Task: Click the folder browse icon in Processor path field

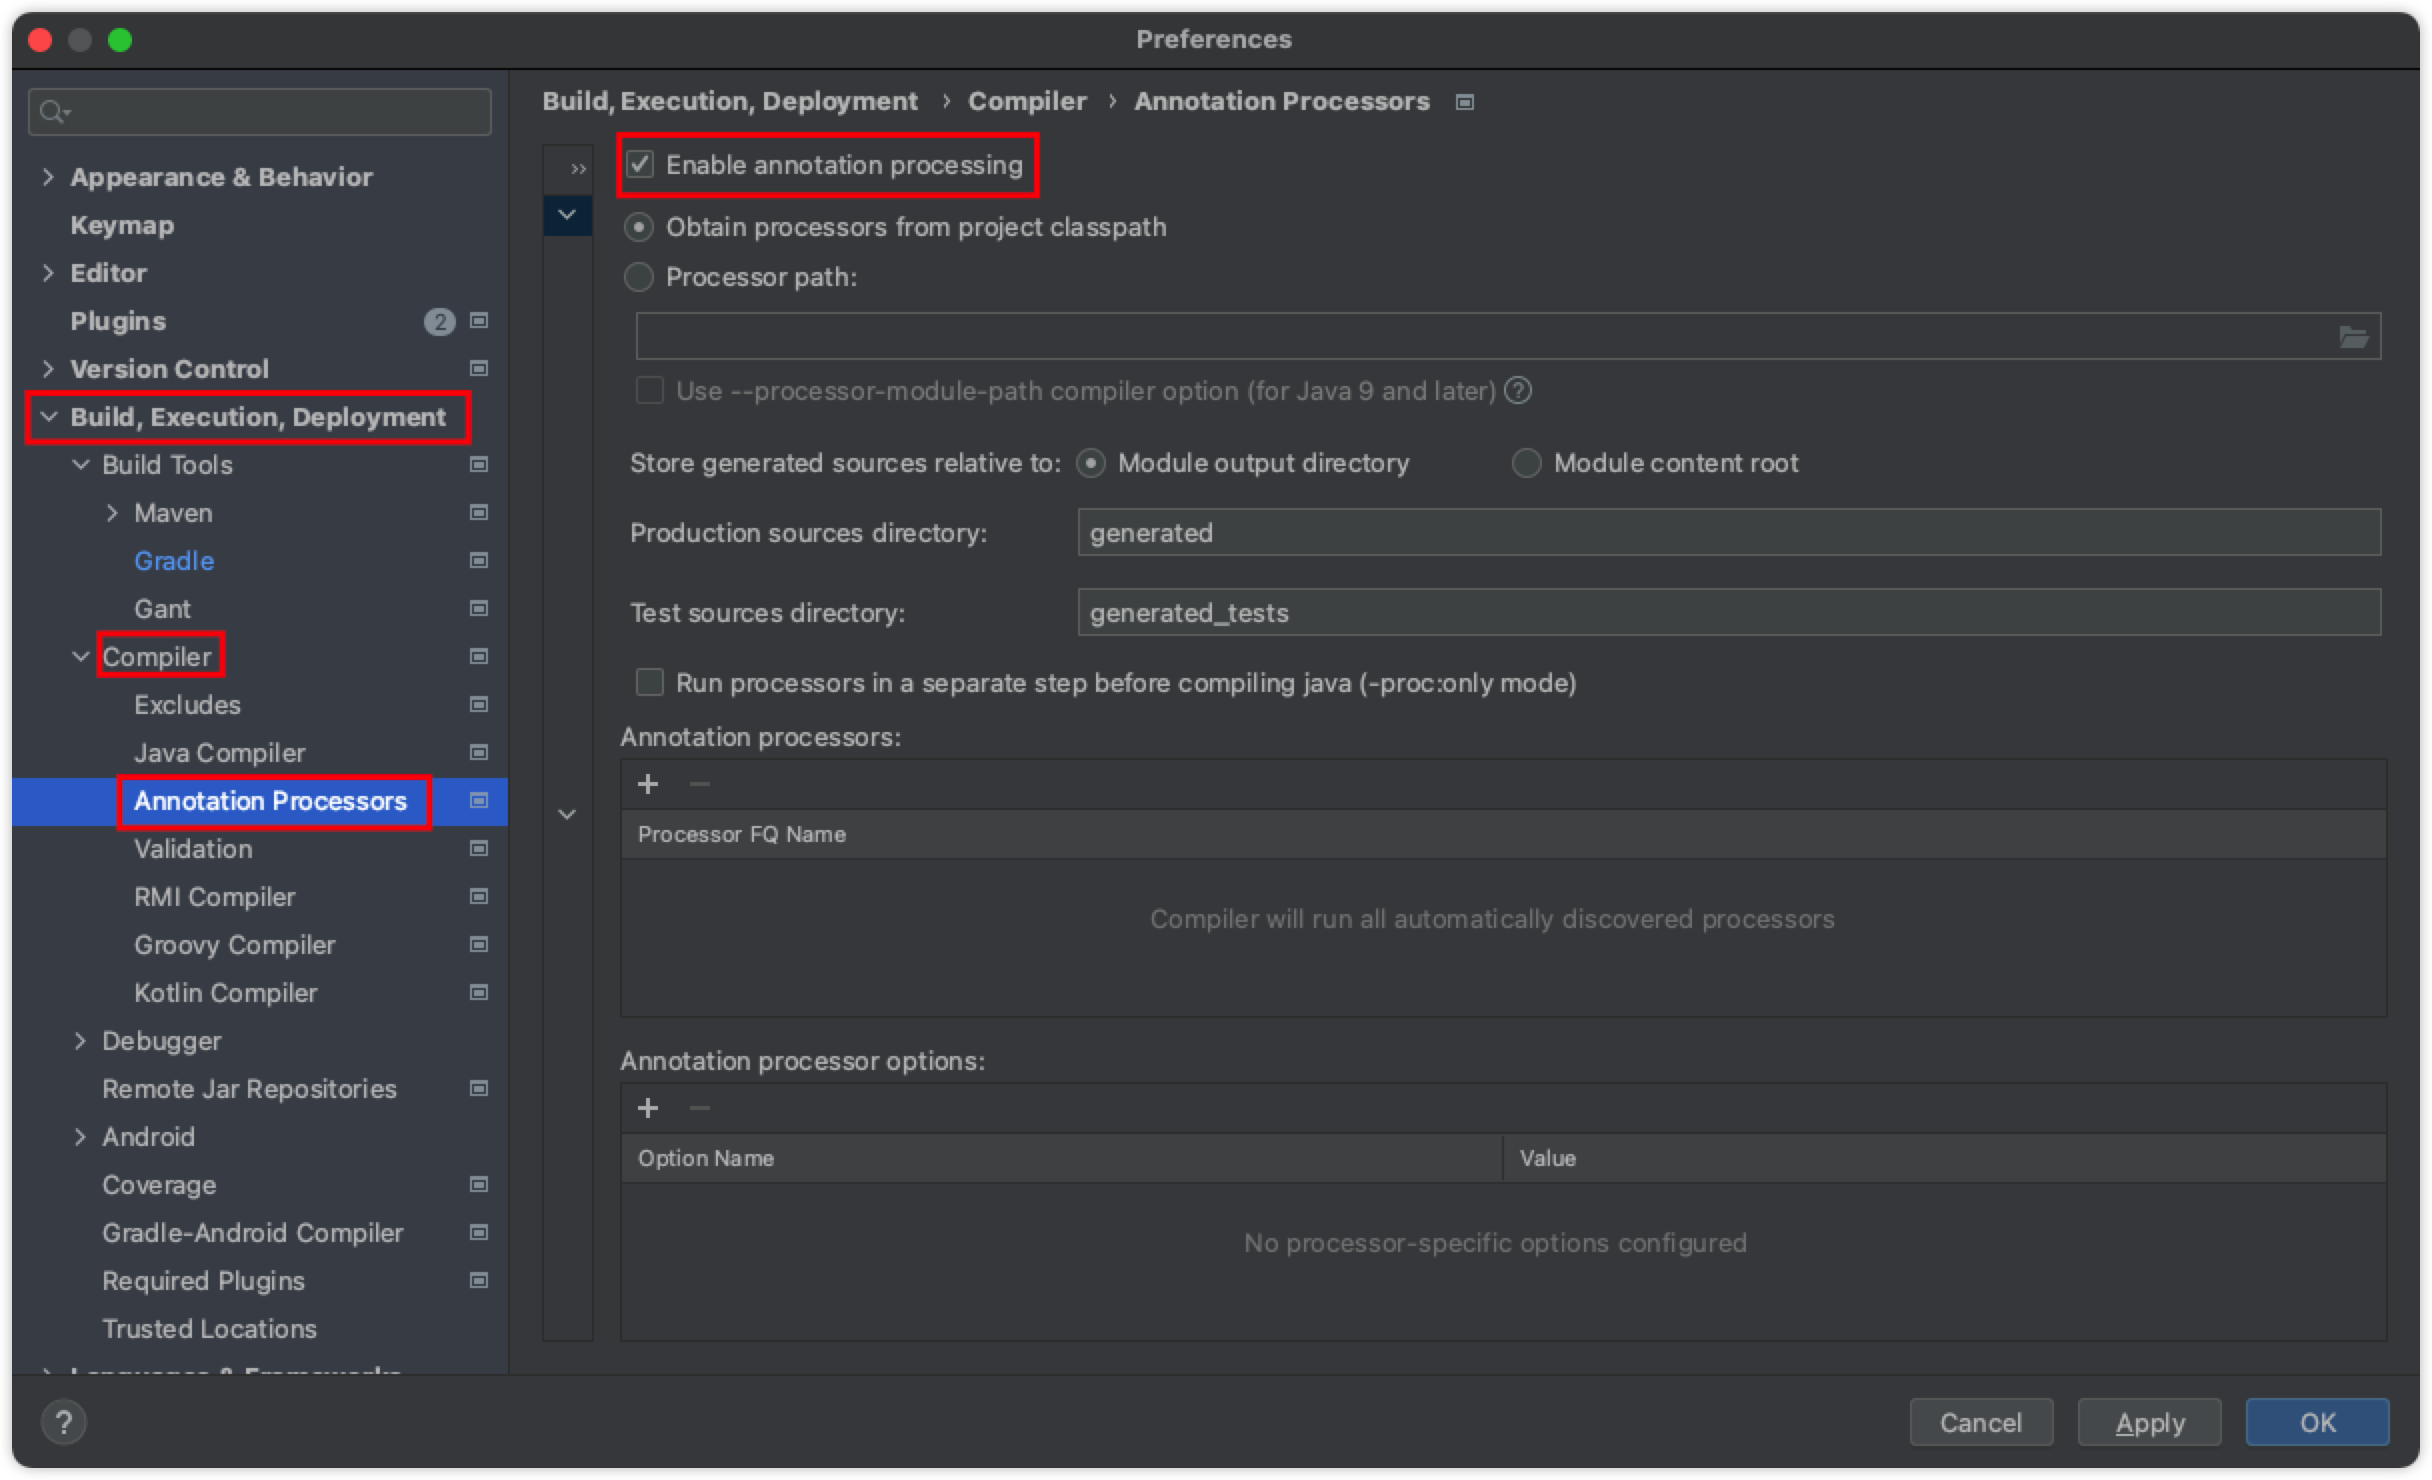Action: coord(2353,337)
